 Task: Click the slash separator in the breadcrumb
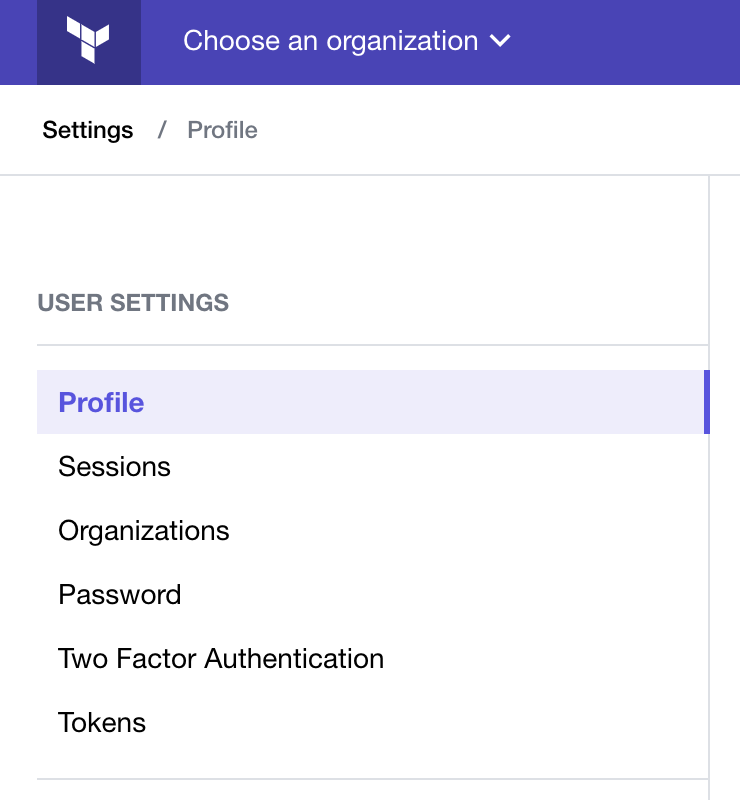point(161,130)
